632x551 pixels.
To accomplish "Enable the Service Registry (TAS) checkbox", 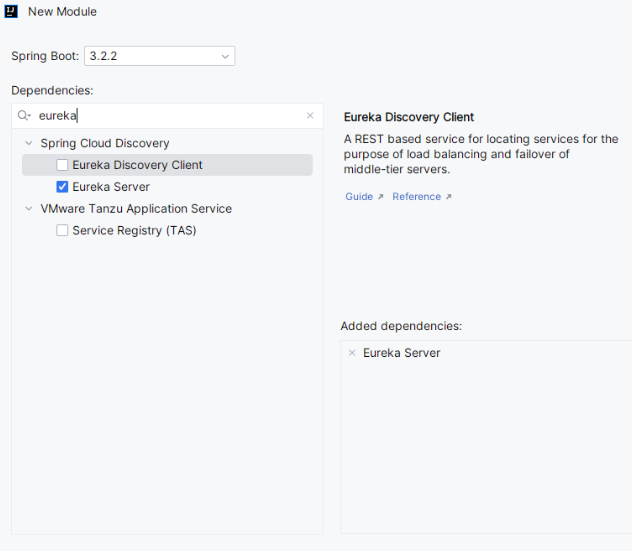I will (62, 231).
